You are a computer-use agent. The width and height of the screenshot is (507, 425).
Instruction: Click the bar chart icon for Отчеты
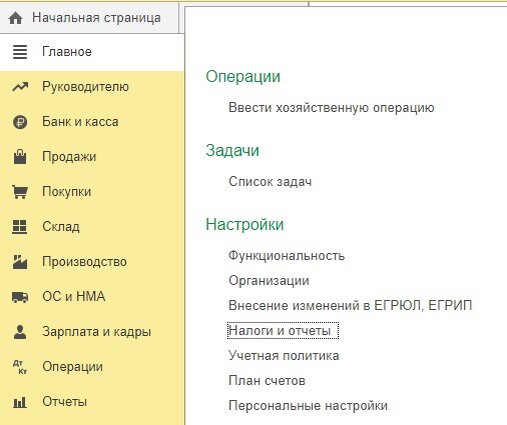(x=20, y=402)
